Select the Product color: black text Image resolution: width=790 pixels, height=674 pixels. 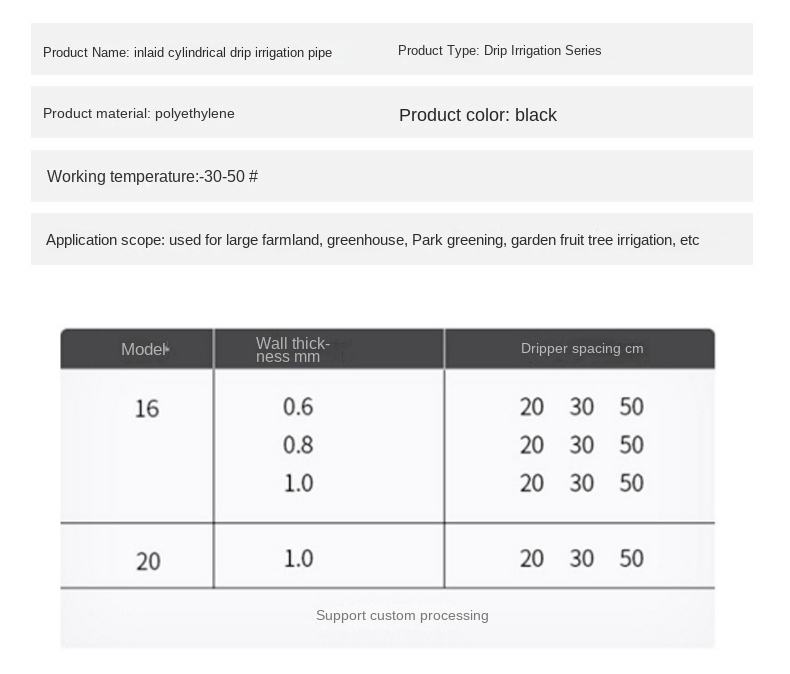(x=478, y=115)
